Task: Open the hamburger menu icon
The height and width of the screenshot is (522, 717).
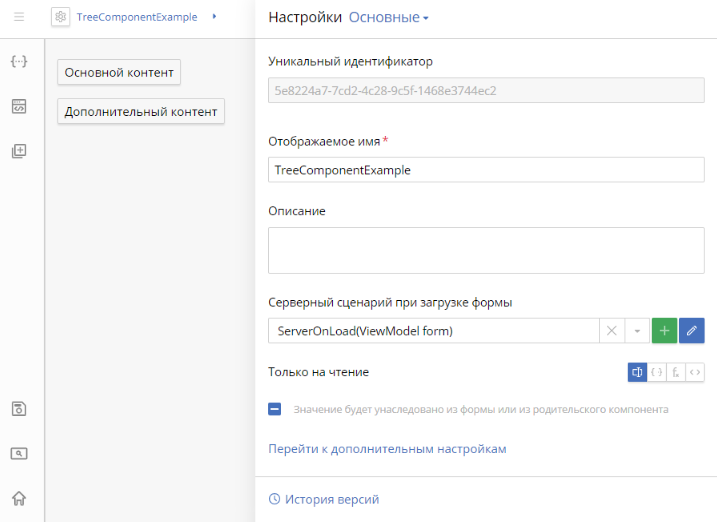Action: coord(19,17)
